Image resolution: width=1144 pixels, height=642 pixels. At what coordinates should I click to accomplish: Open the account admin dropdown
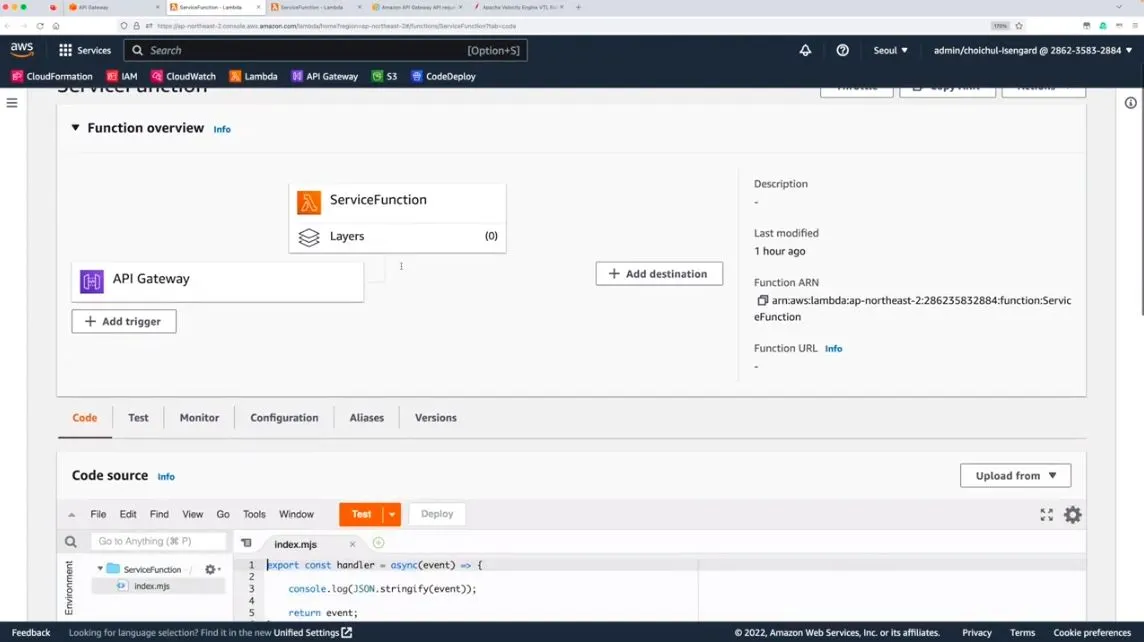point(1032,50)
